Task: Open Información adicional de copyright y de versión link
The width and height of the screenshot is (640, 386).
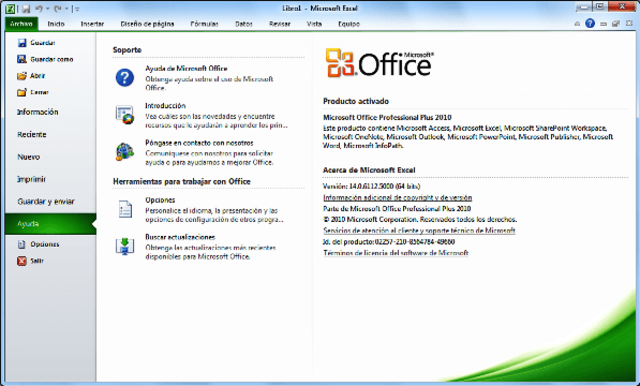Action: coord(398,198)
